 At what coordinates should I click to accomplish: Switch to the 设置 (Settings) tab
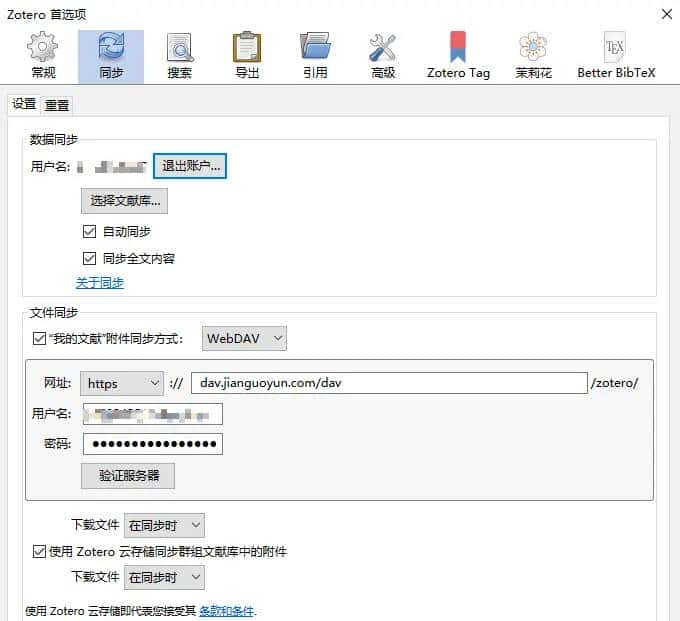point(24,104)
